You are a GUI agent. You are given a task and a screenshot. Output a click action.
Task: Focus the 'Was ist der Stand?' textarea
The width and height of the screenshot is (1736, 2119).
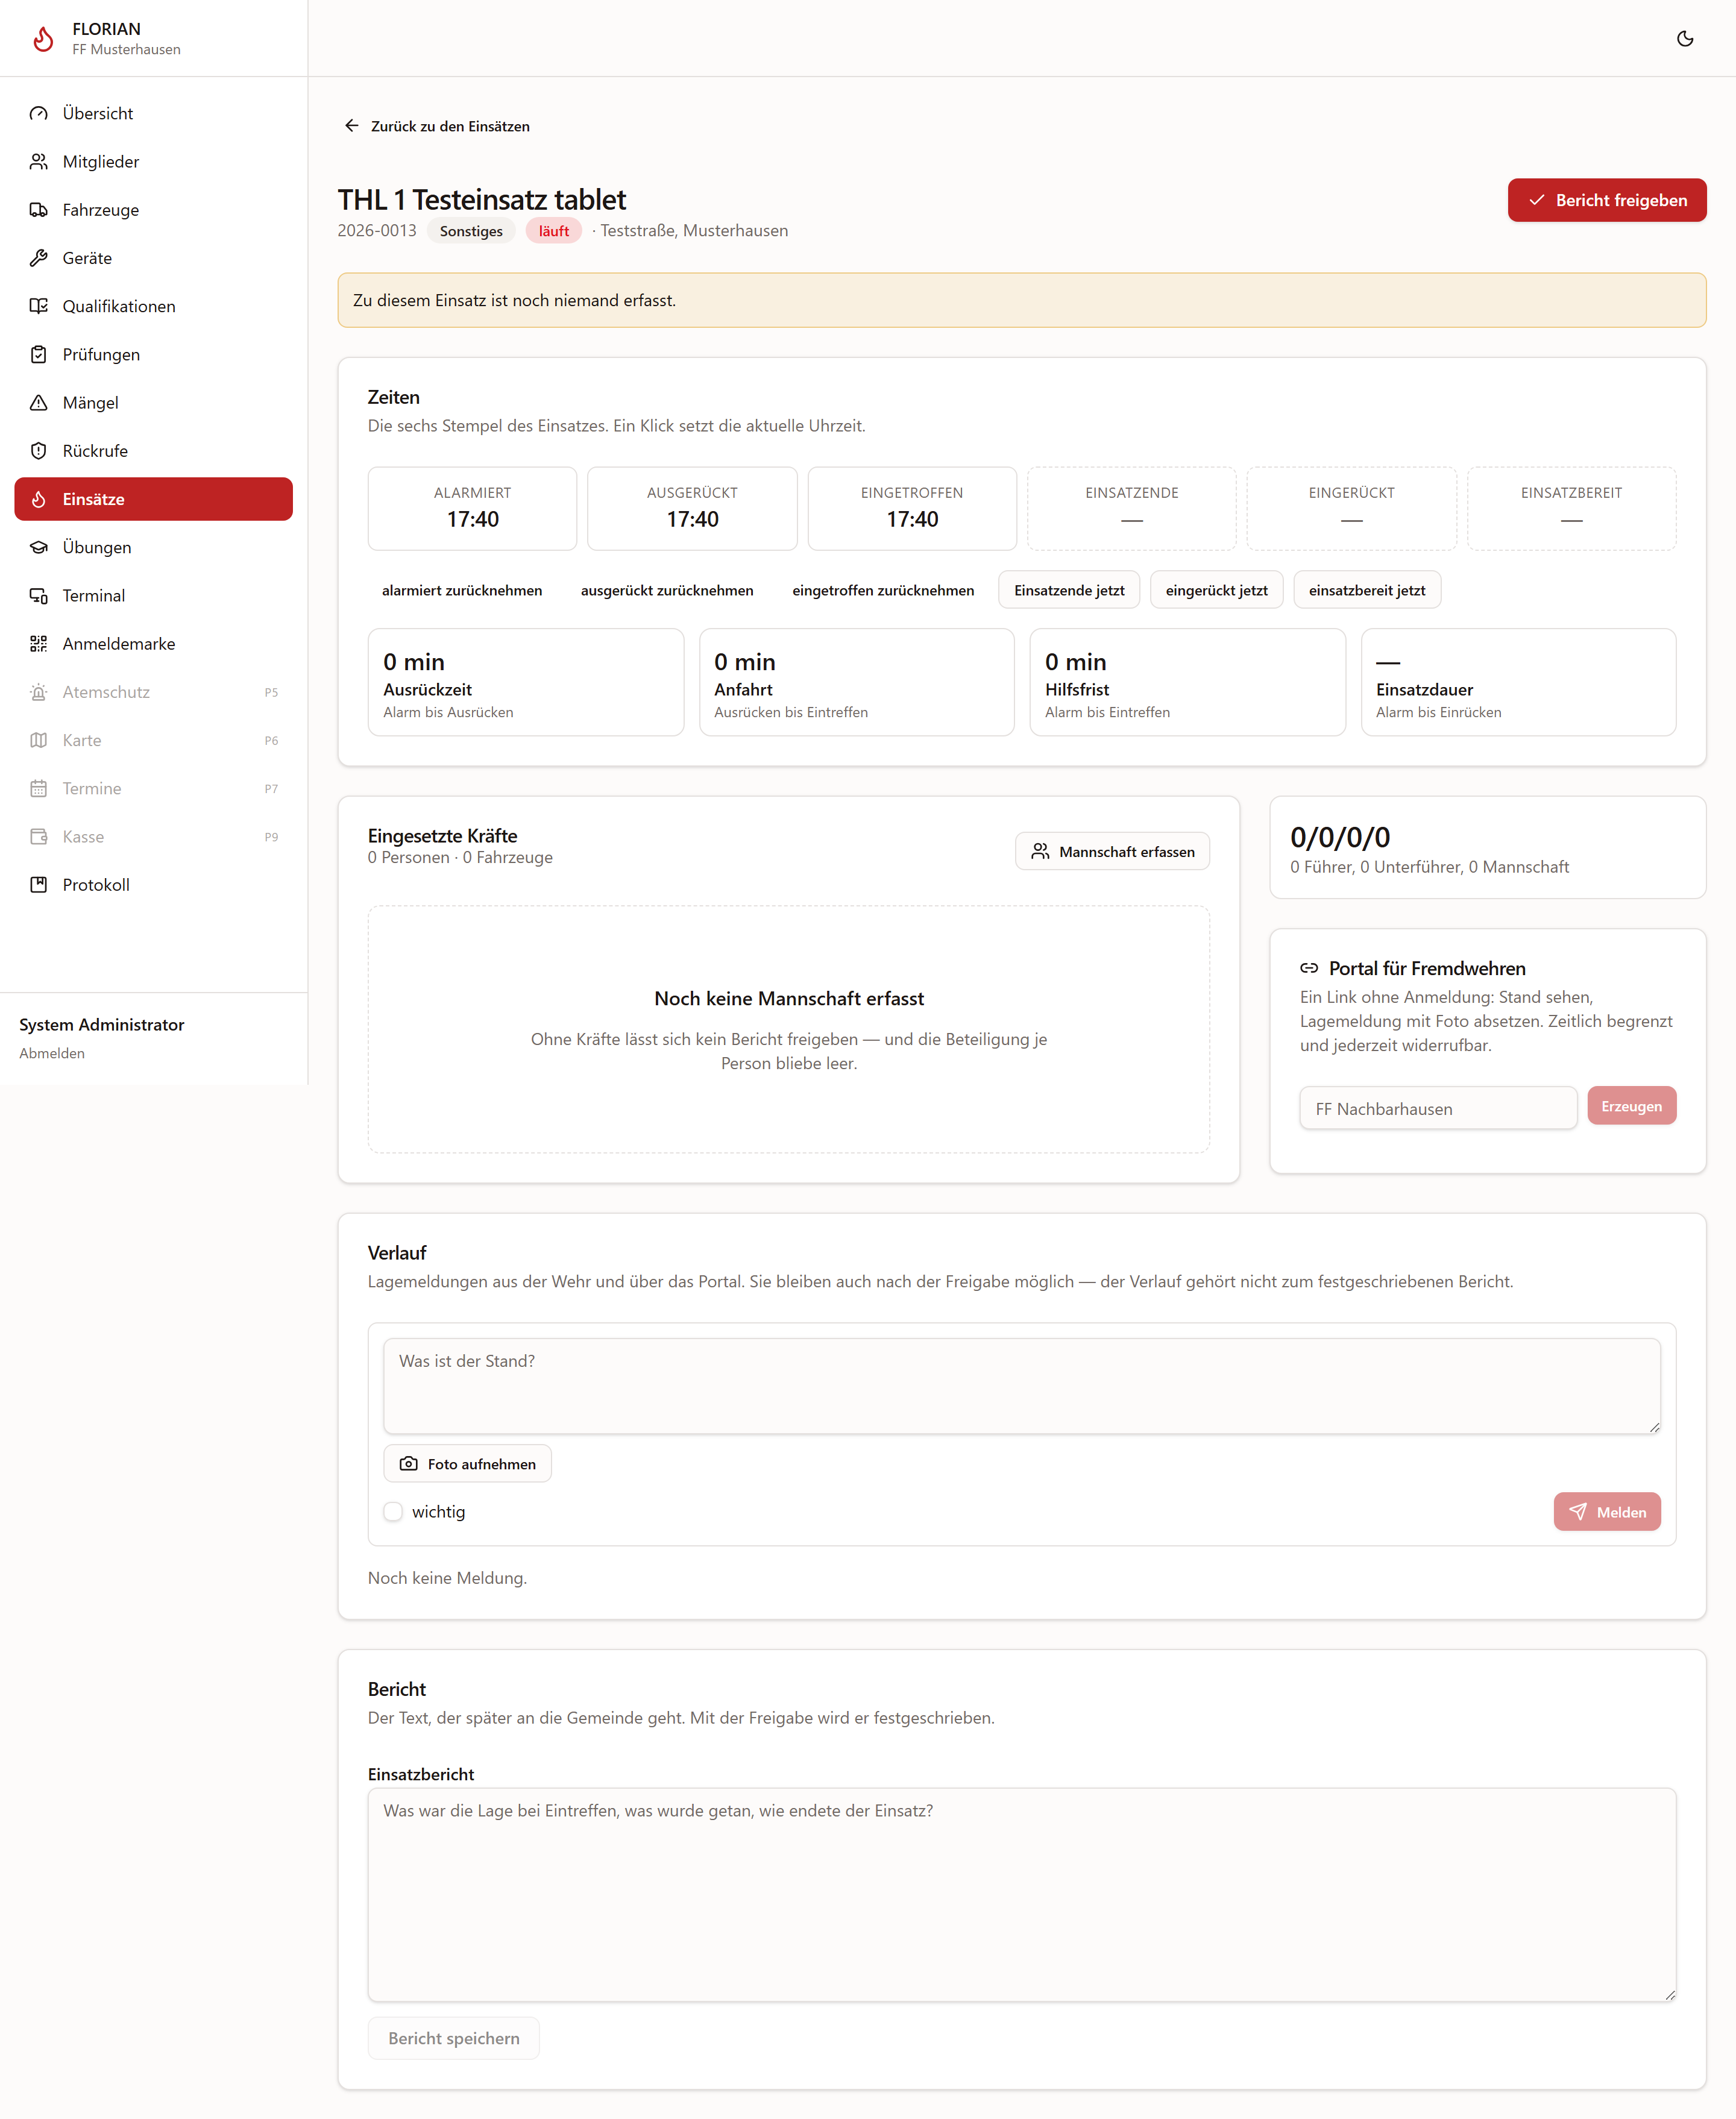(x=1021, y=1386)
